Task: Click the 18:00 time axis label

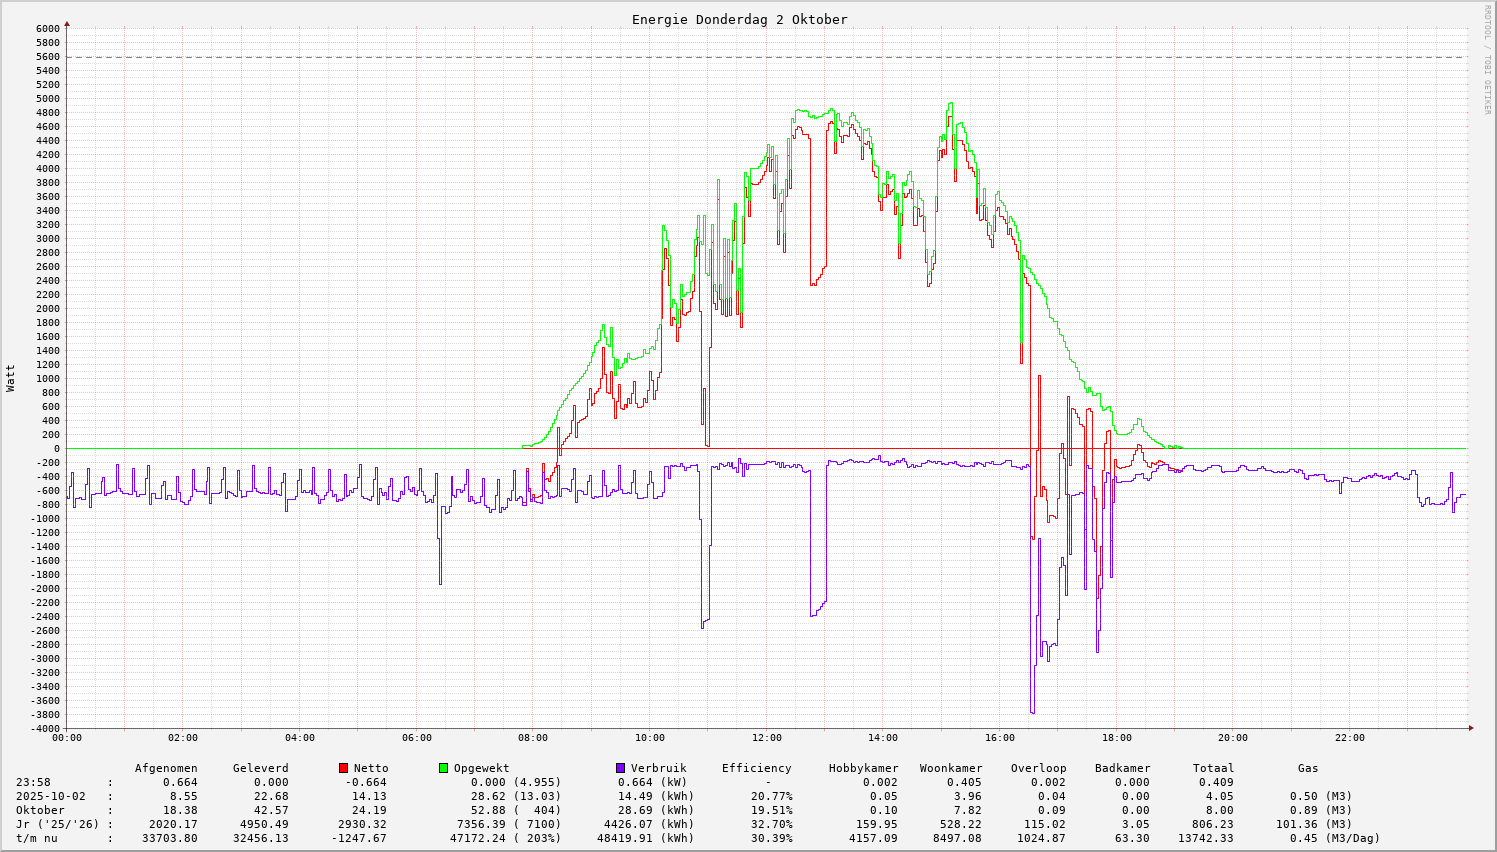Action: click(x=1116, y=738)
